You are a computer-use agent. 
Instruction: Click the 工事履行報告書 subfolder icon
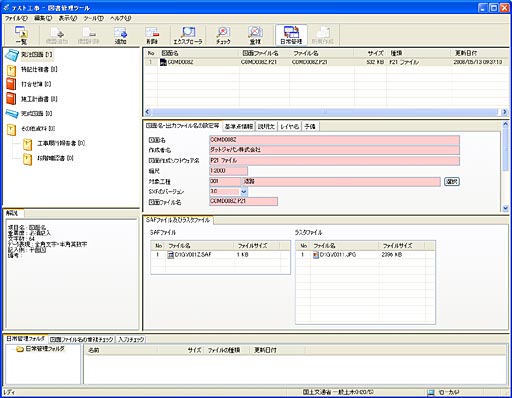(28, 144)
